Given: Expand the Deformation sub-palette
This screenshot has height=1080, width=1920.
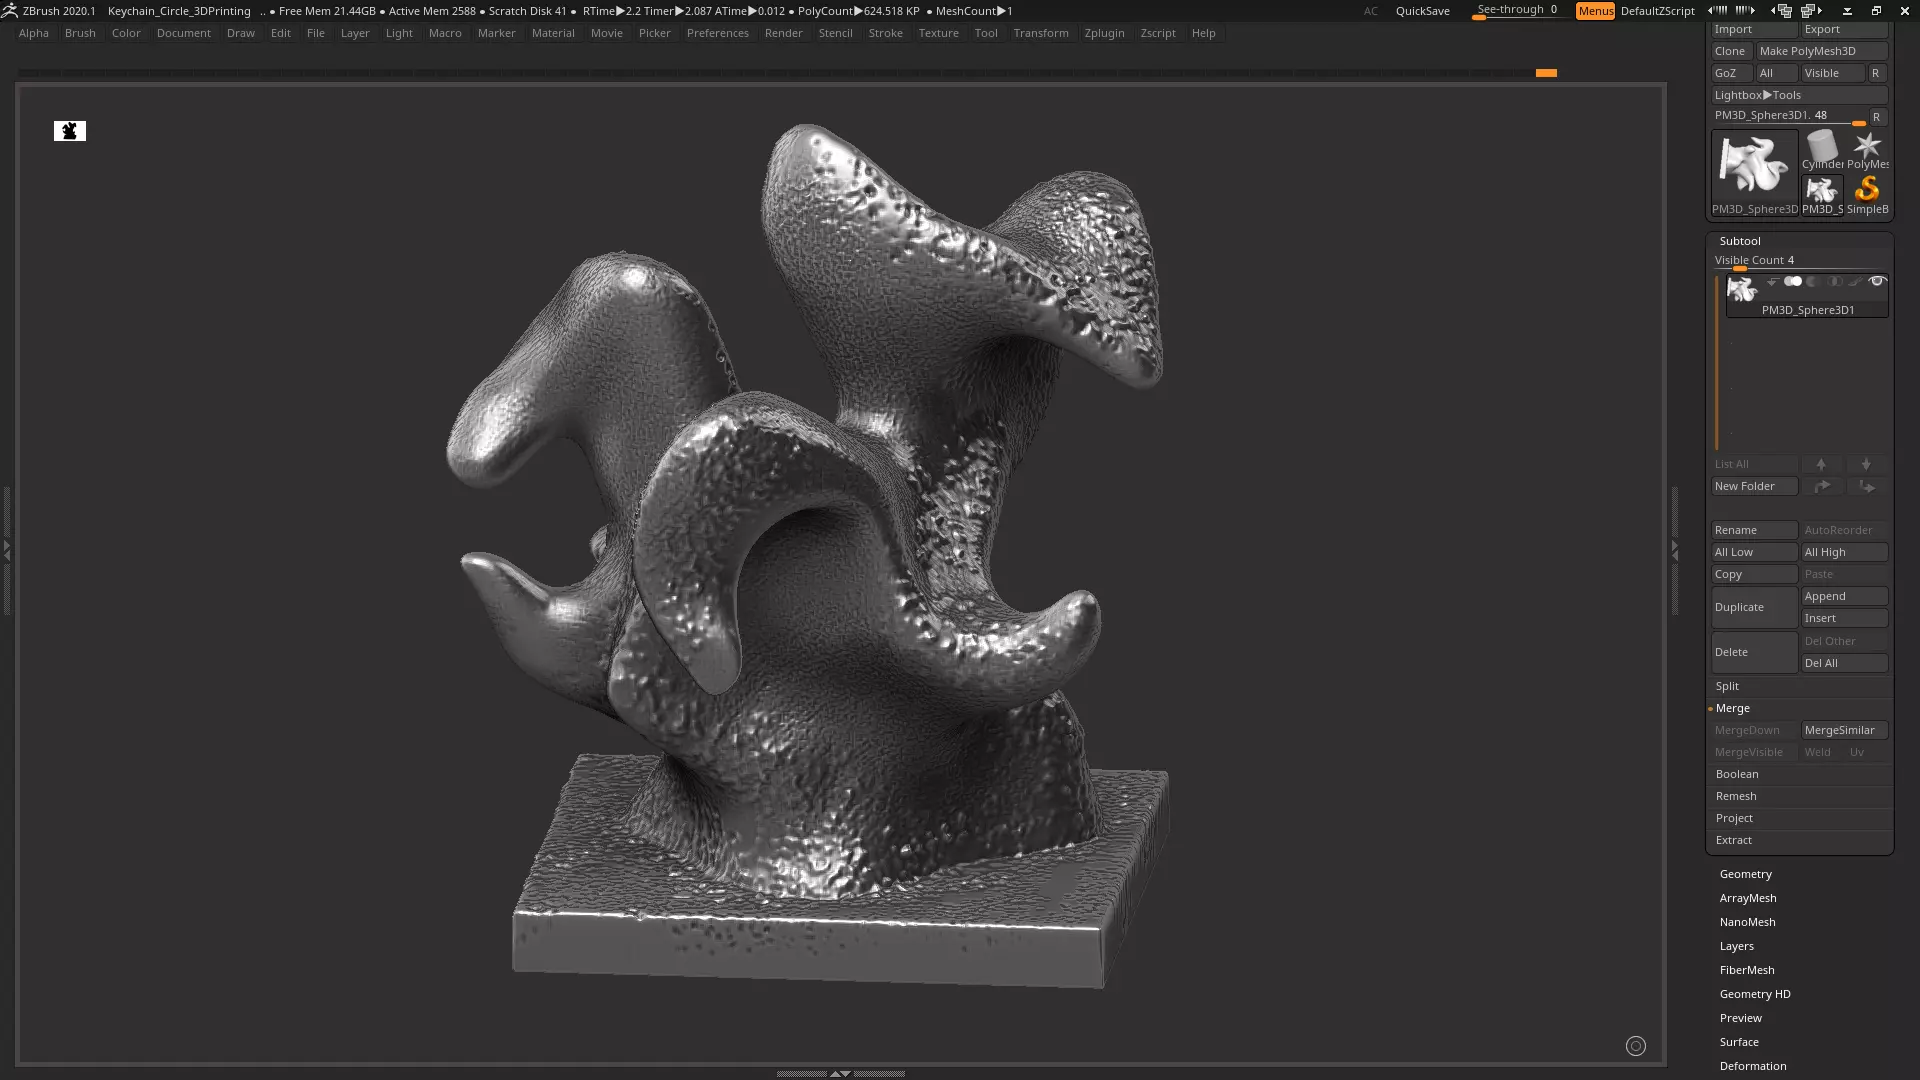Looking at the screenshot, I should (1752, 1066).
